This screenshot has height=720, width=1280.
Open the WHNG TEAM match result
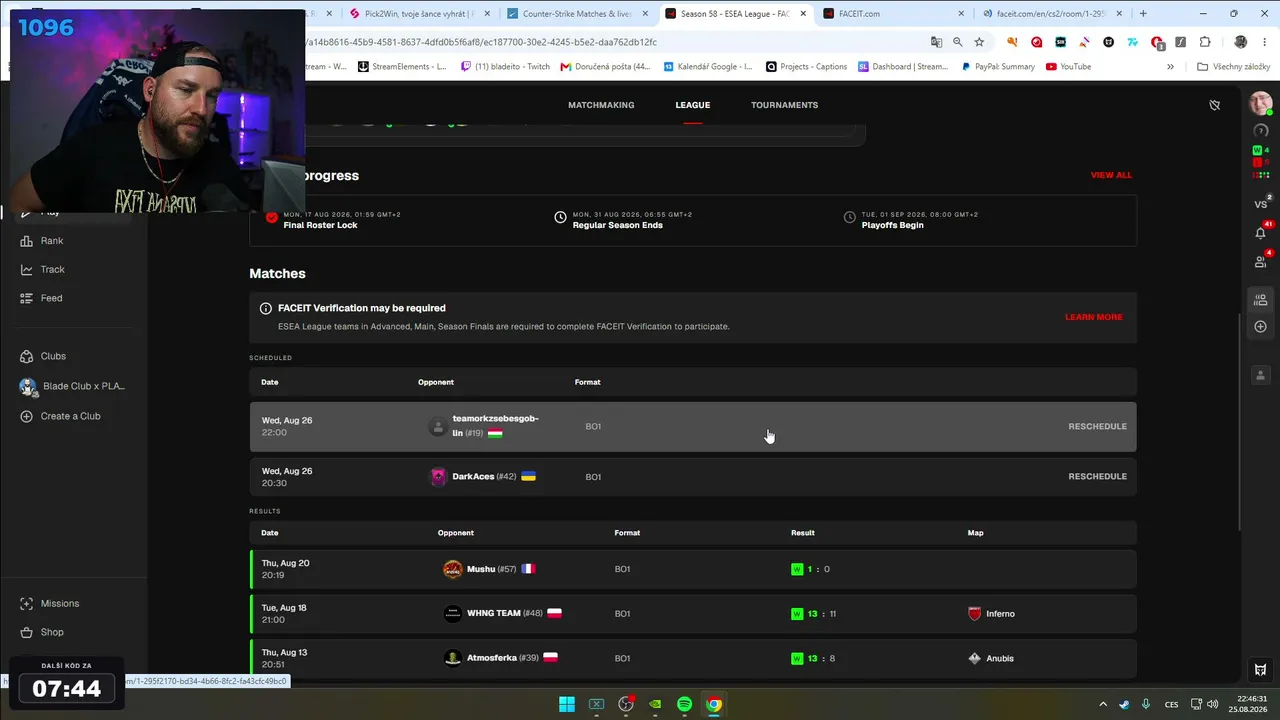pos(693,614)
